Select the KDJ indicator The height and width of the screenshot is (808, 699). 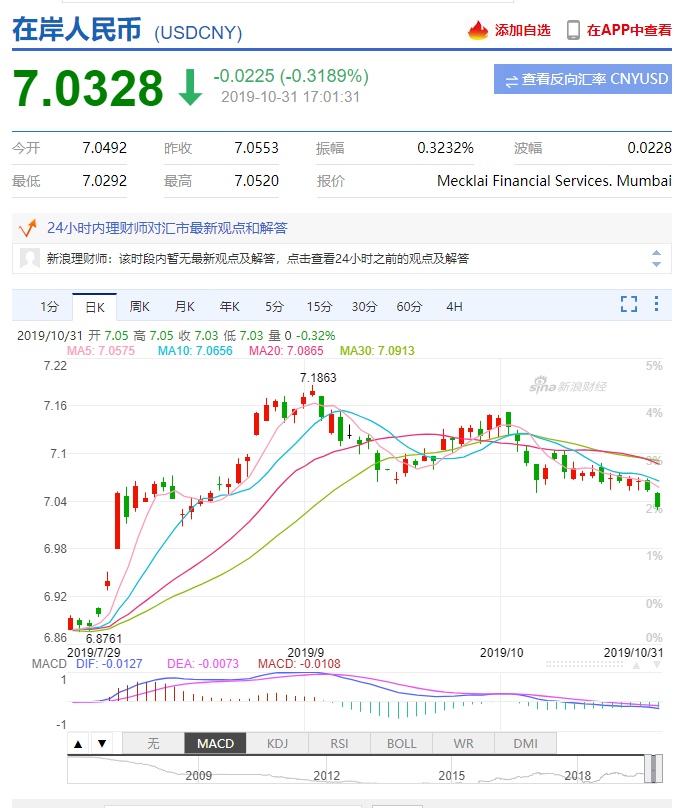(x=277, y=743)
